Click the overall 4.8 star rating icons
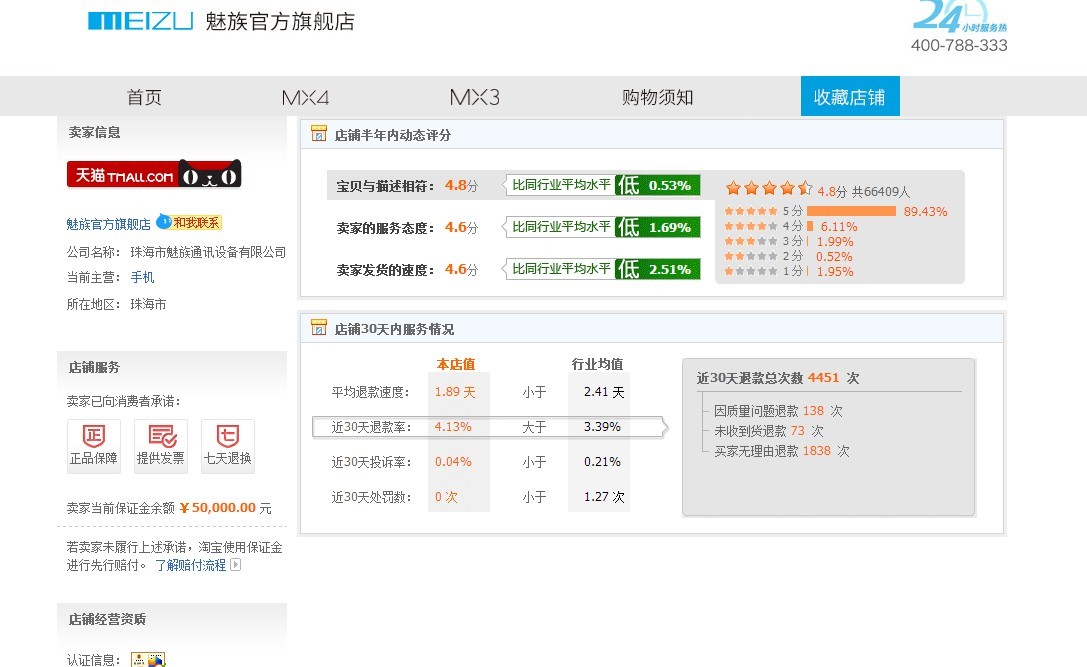The width and height of the screenshot is (1087, 667). click(x=769, y=188)
